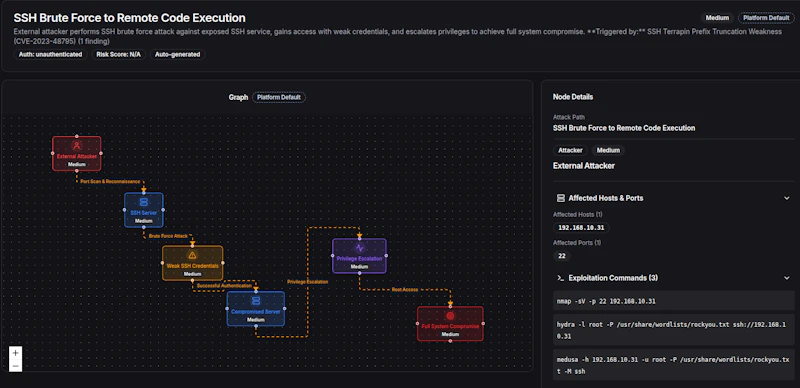Click the Auto-generated tag
The width and height of the screenshot is (800, 388).
[178, 54]
